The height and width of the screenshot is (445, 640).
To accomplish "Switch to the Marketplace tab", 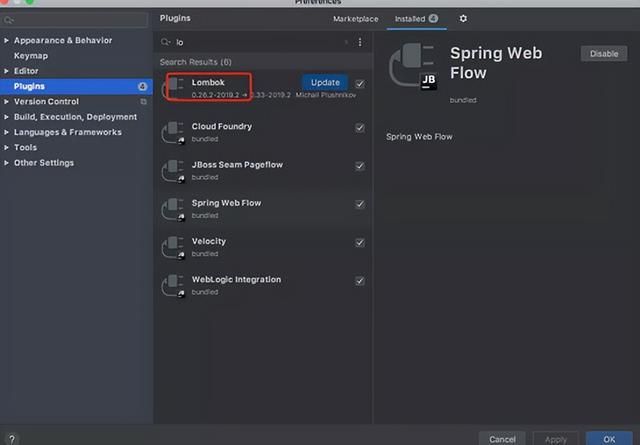I will tap(355, 19).
